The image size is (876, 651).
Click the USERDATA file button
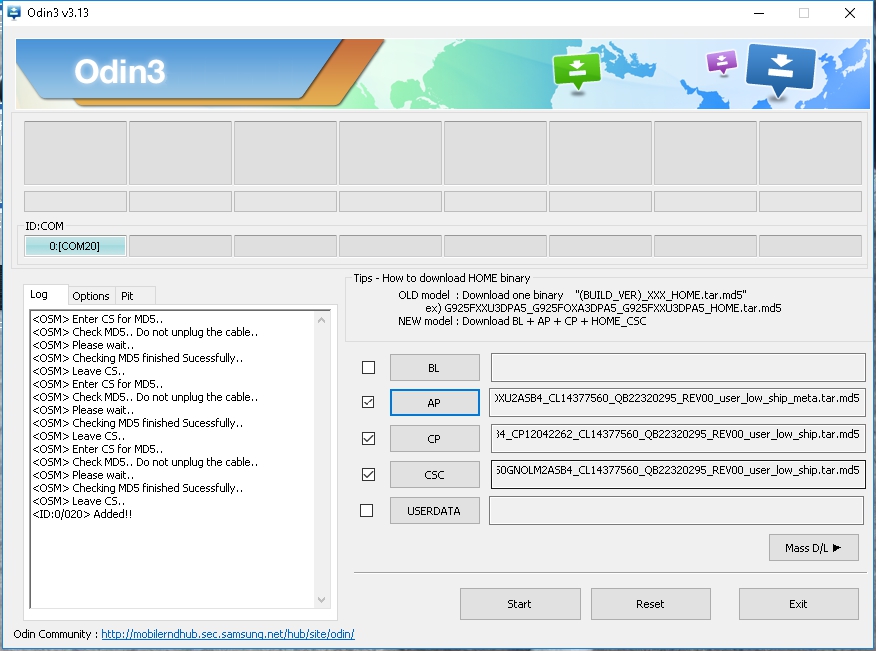tap(434, 511)
